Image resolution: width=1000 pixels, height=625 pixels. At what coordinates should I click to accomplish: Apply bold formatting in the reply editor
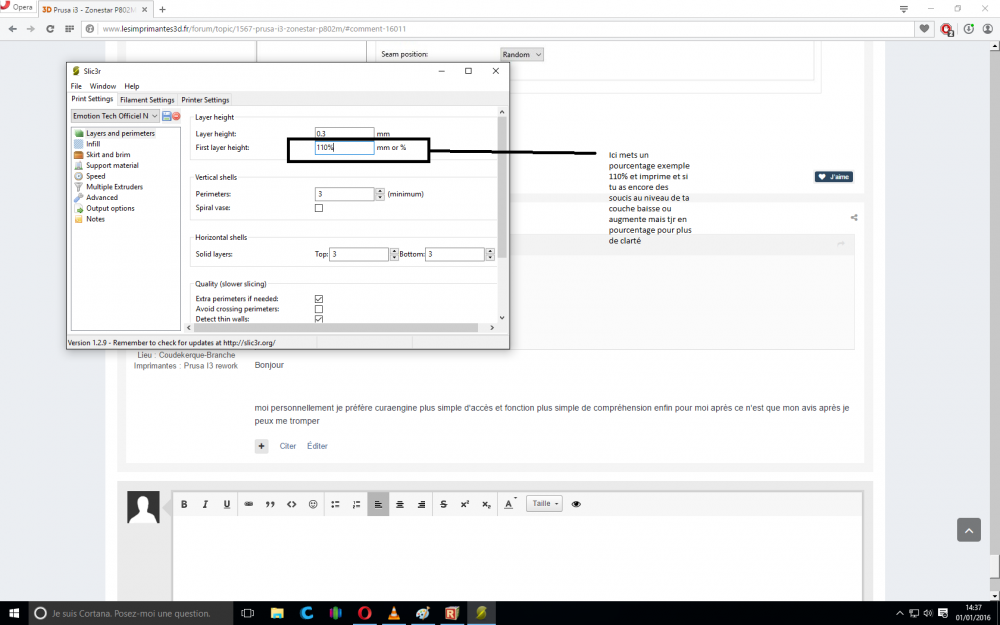184,504
